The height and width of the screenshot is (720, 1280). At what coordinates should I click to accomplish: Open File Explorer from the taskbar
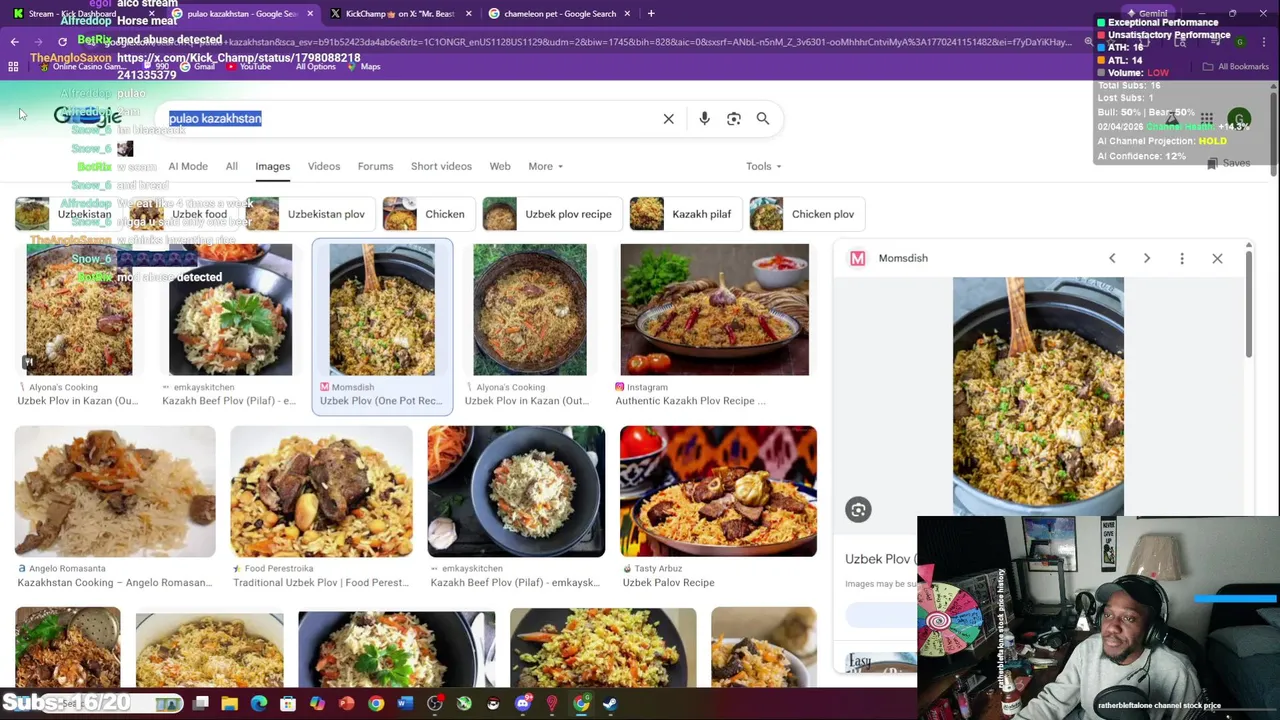point(229,704)
